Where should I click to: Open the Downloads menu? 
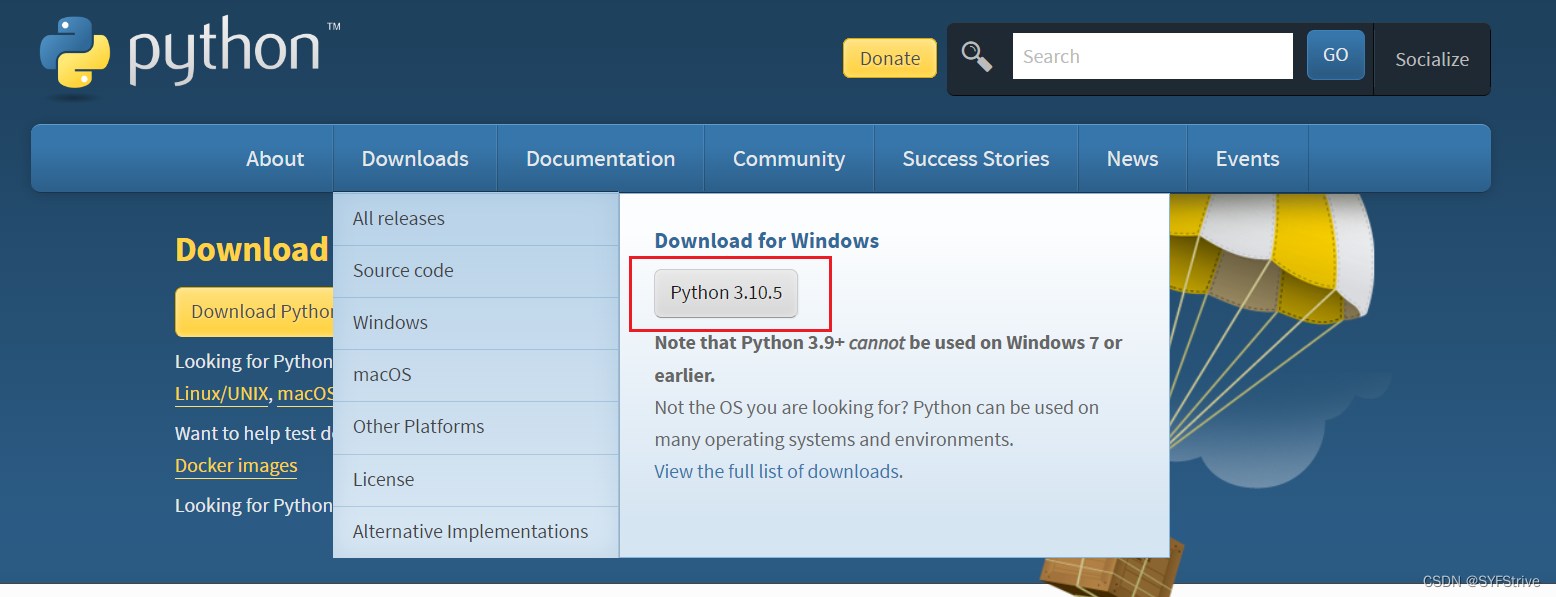415,159
